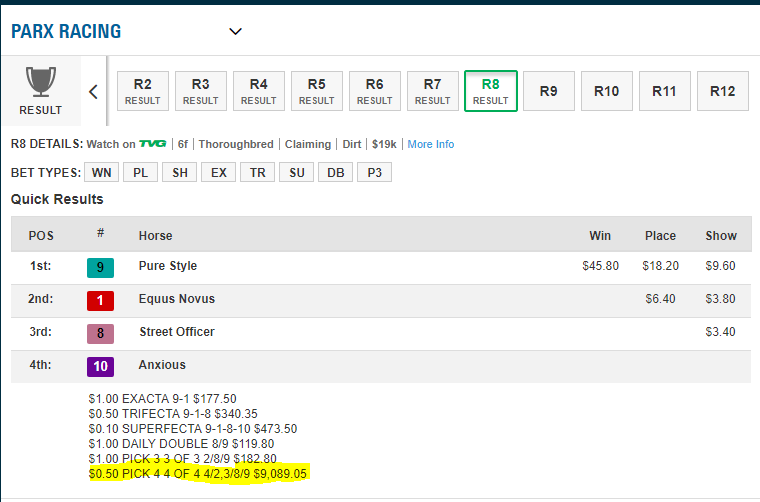Click the 4th position label
The height and width of the screenshot is (502, 760).
coord(40,365)
